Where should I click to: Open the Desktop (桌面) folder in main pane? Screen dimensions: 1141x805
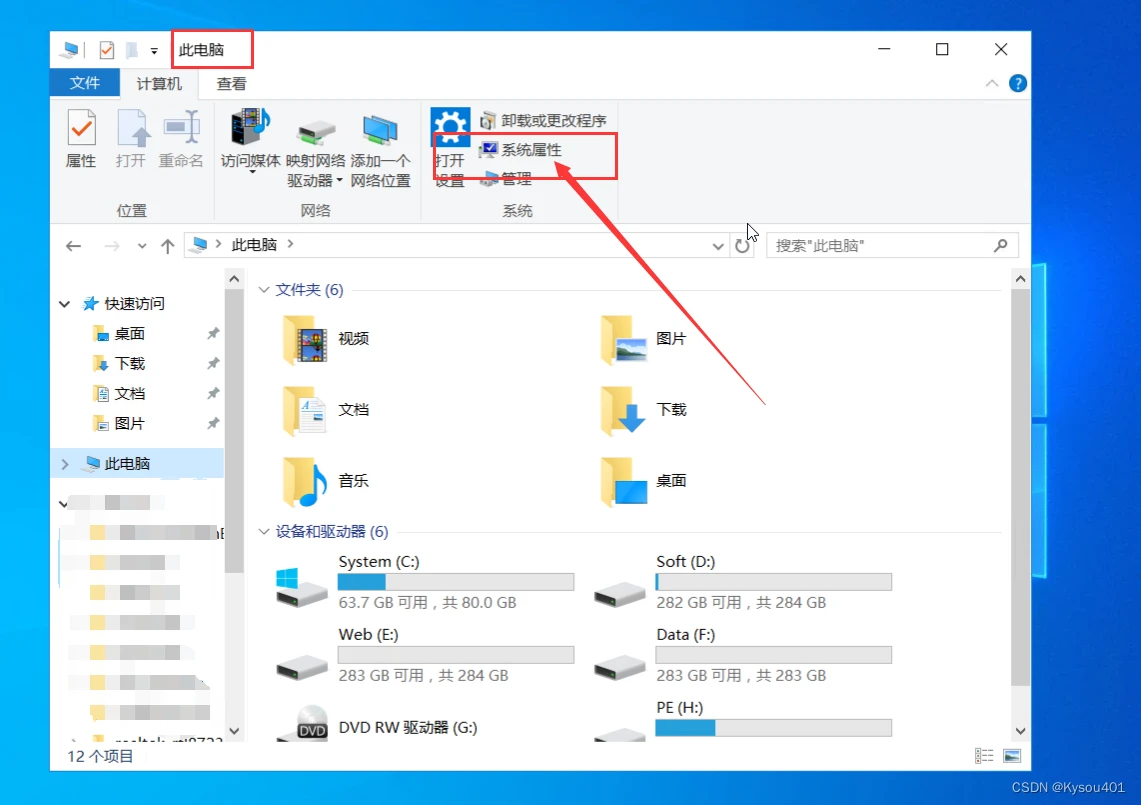coord(643,481)
